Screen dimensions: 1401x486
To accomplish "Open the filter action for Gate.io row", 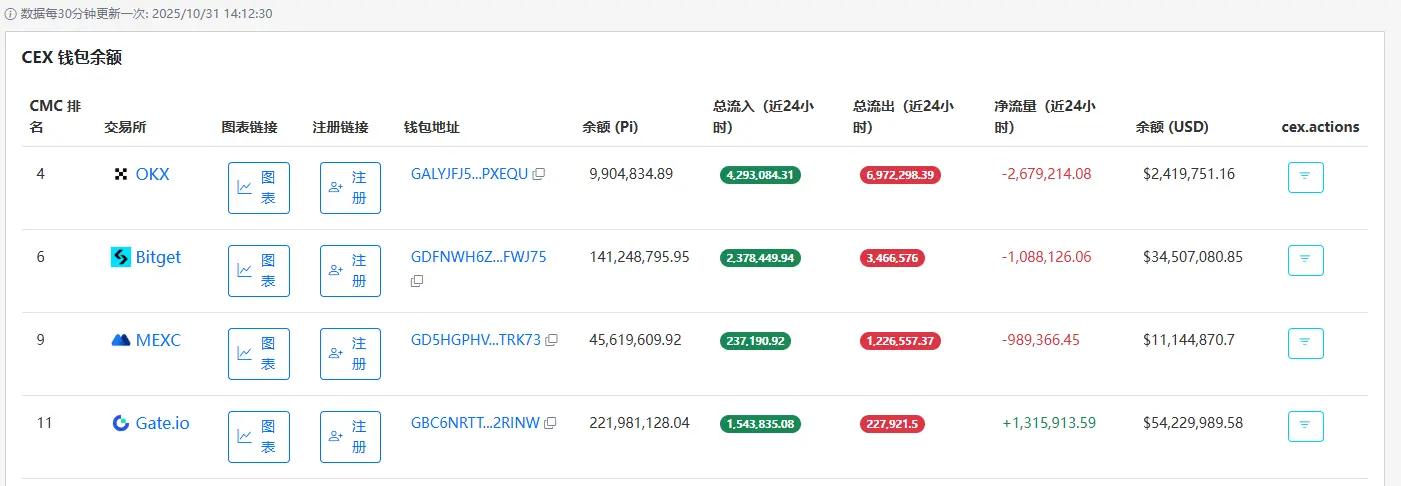I will tap(1305, 426).
